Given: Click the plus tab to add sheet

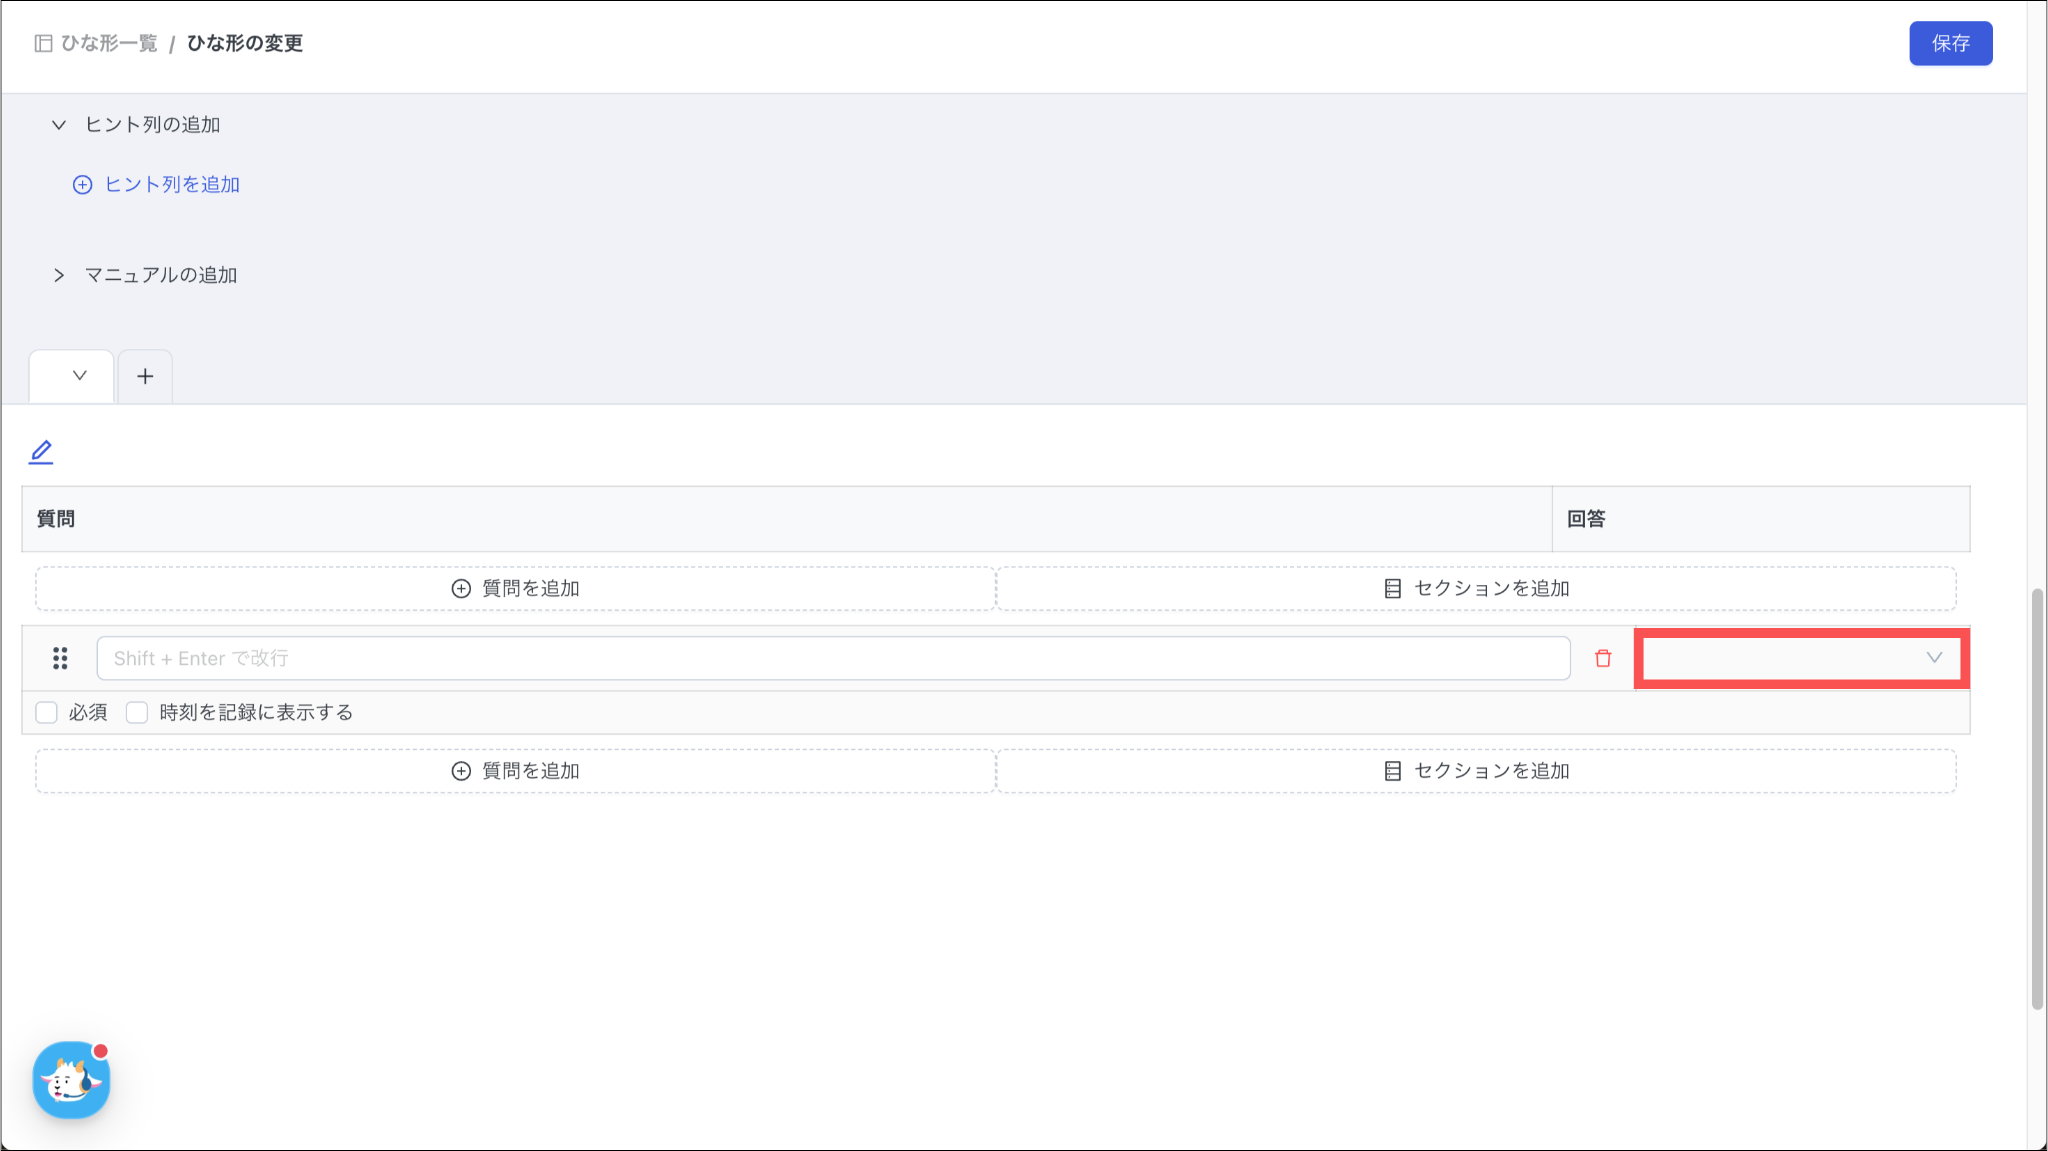Looking at the screenshot, I should 145,377.
